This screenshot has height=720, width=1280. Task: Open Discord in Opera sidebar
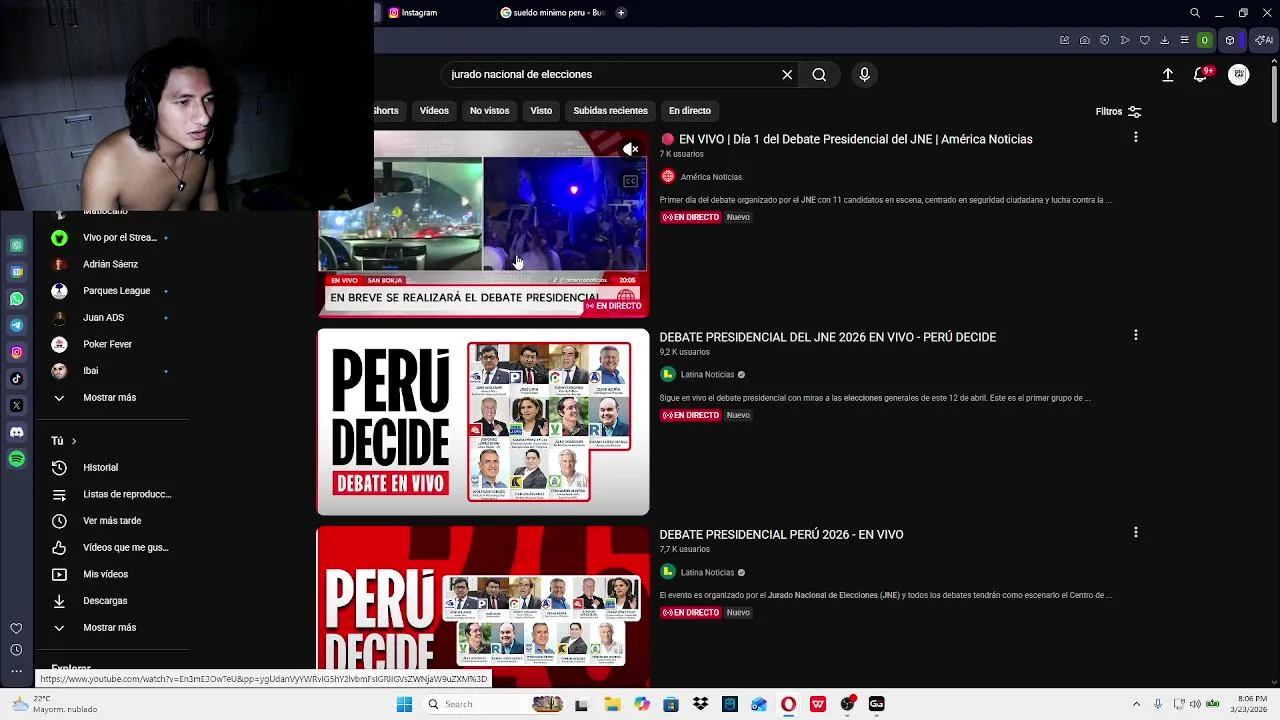(17, 432)
